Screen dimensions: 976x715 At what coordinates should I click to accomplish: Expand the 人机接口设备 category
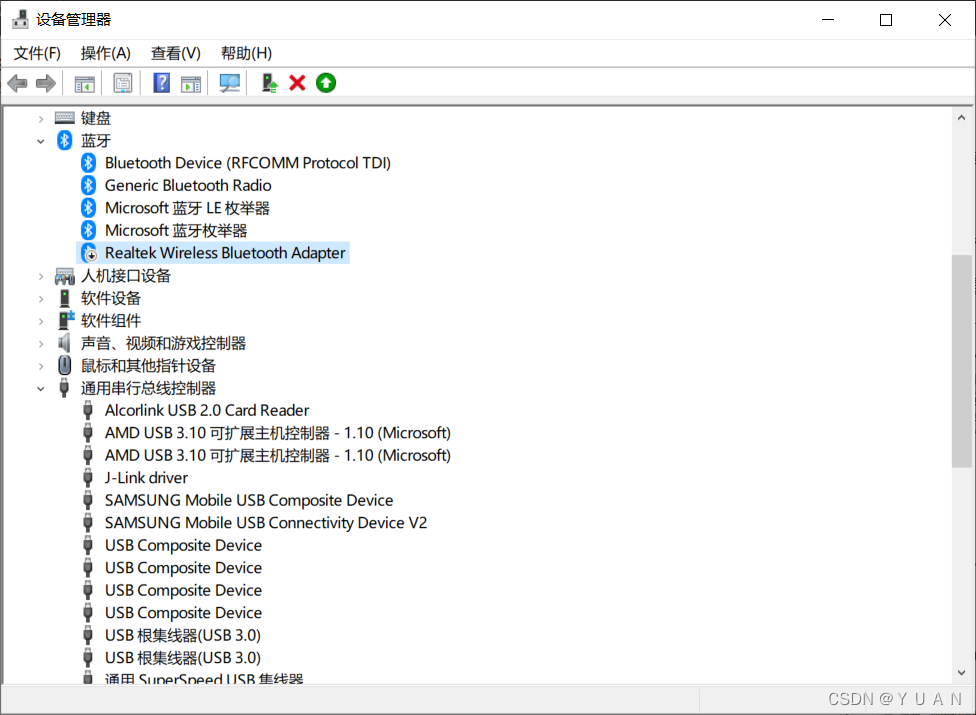coord(40,275)
